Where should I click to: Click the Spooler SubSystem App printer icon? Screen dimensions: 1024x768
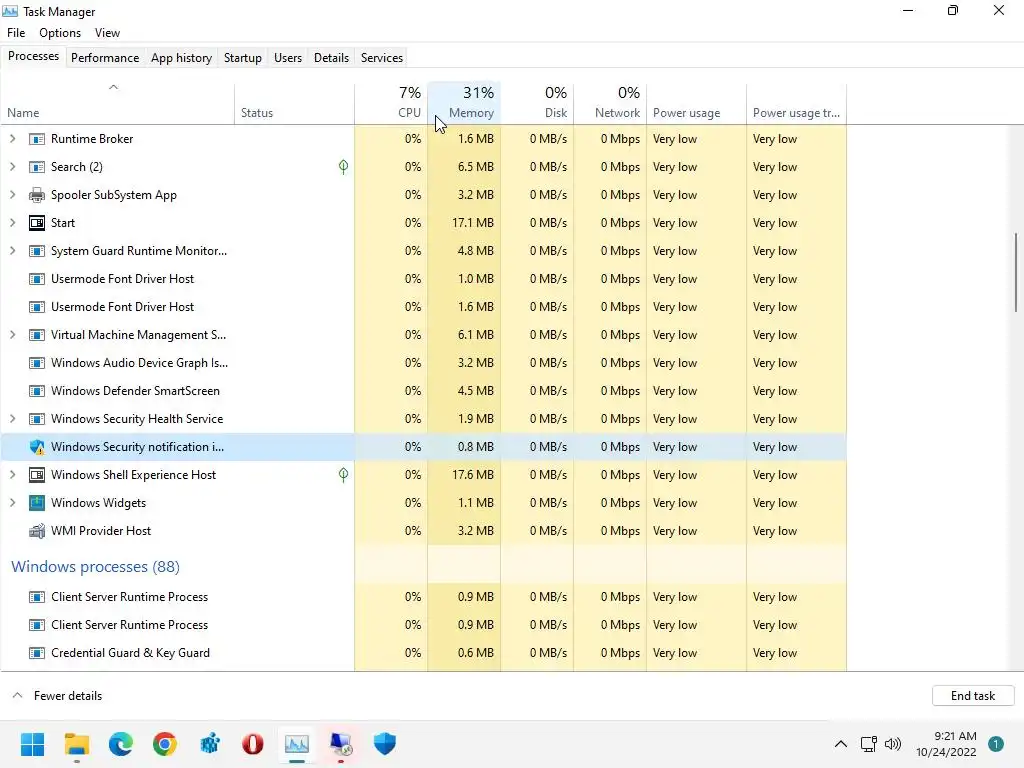(x=37, y=195)
